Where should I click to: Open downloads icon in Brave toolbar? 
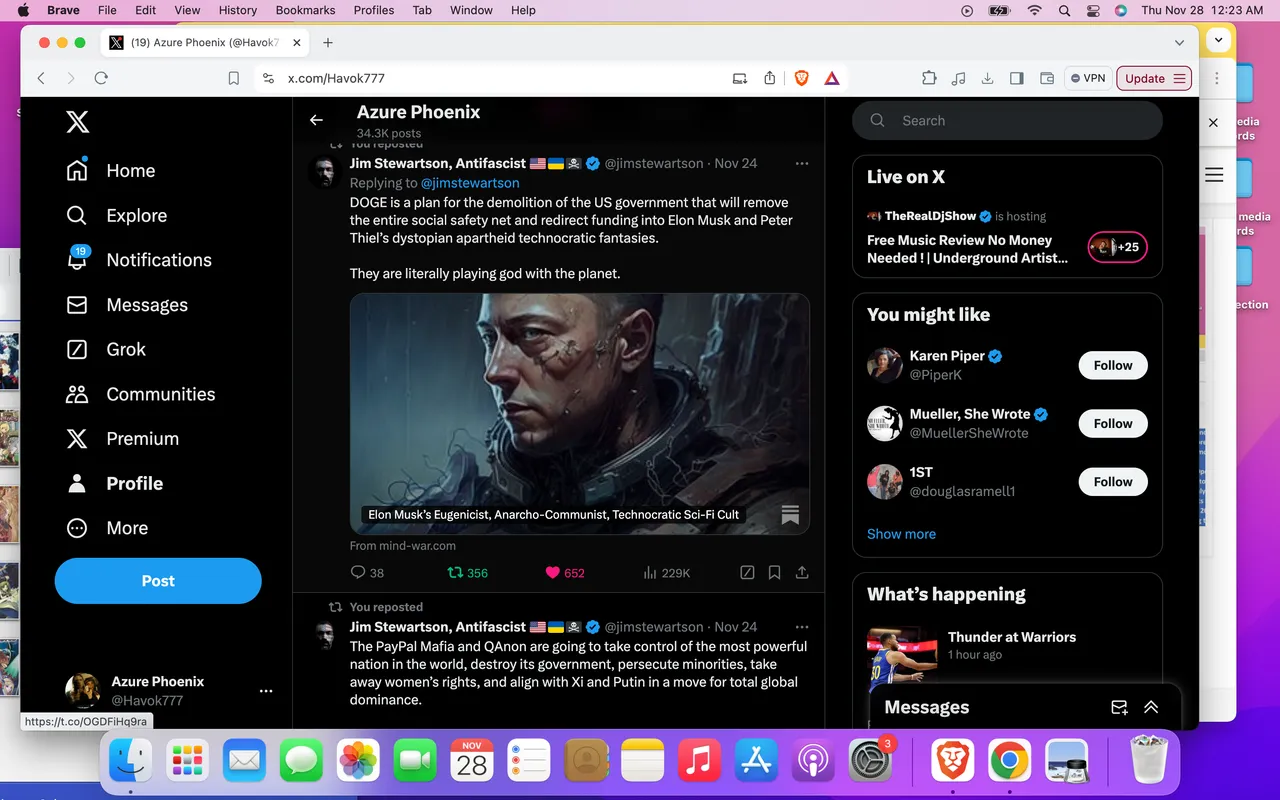(988, 78)
